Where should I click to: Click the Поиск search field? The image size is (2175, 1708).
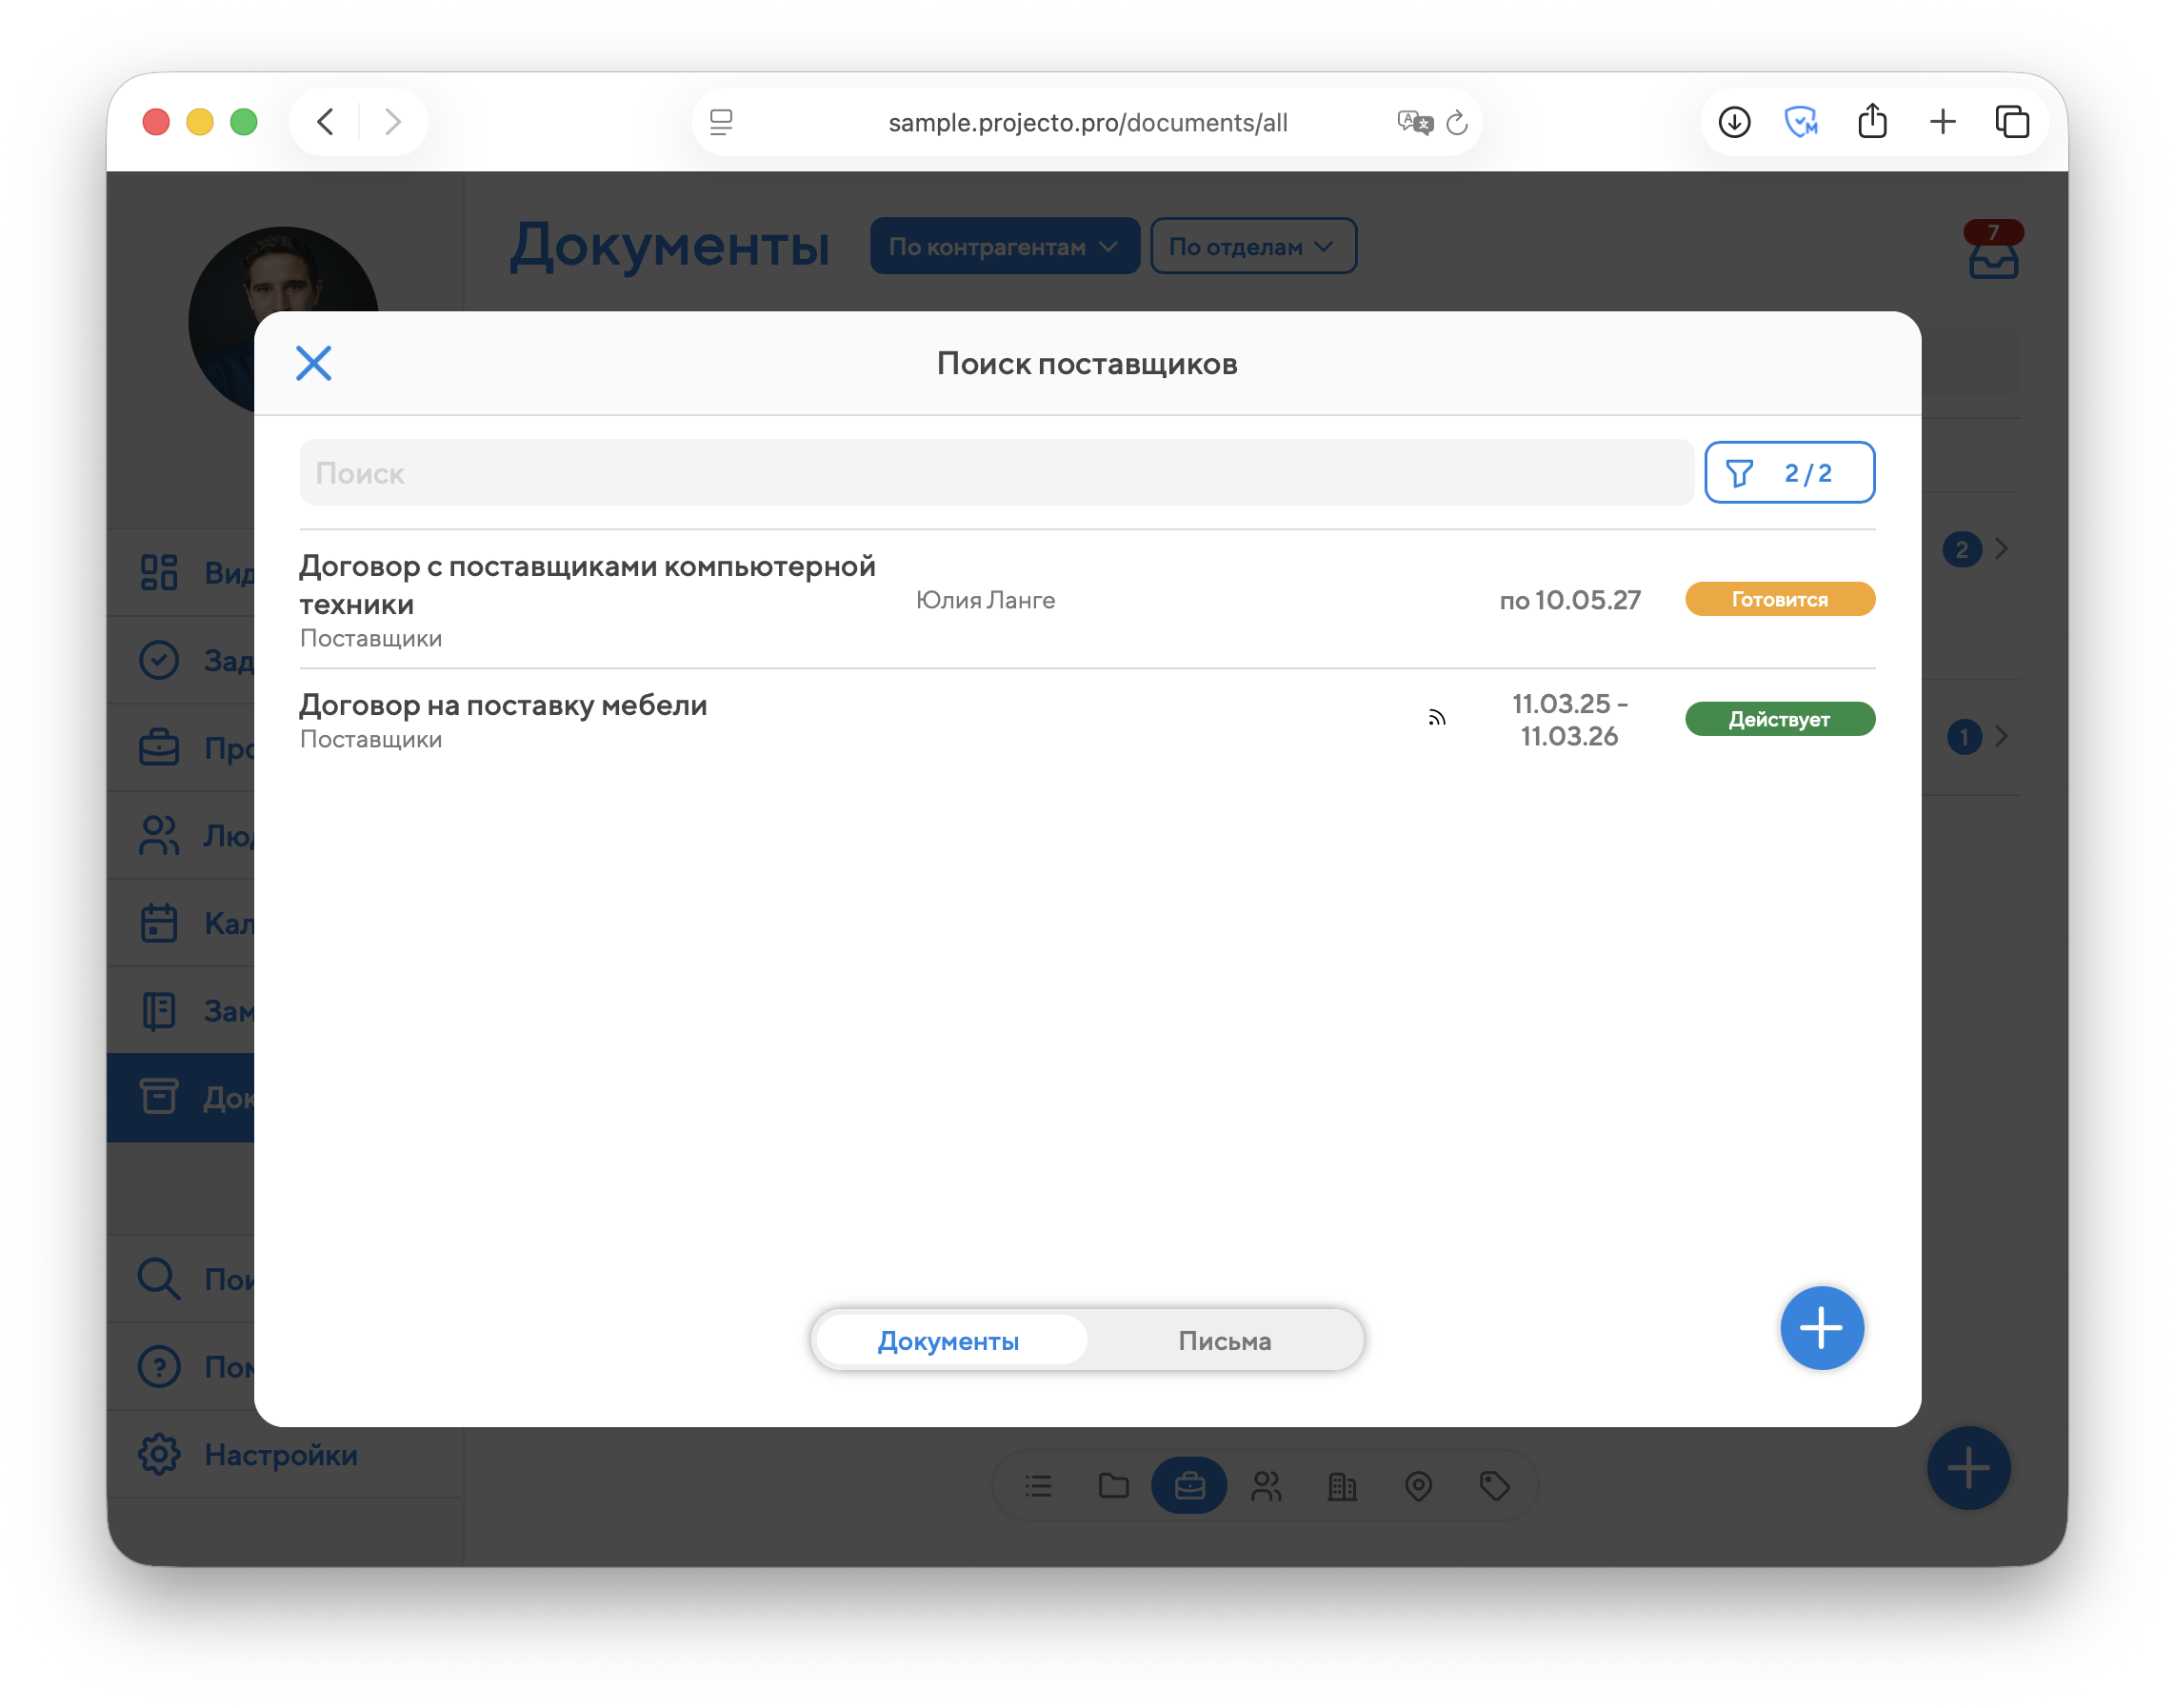(995, 473)
